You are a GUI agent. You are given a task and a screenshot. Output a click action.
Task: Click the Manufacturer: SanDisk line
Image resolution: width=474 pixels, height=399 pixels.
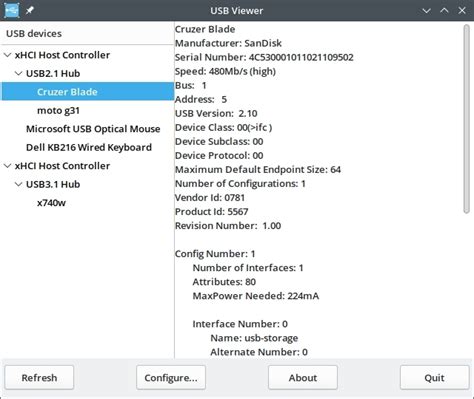228,43
